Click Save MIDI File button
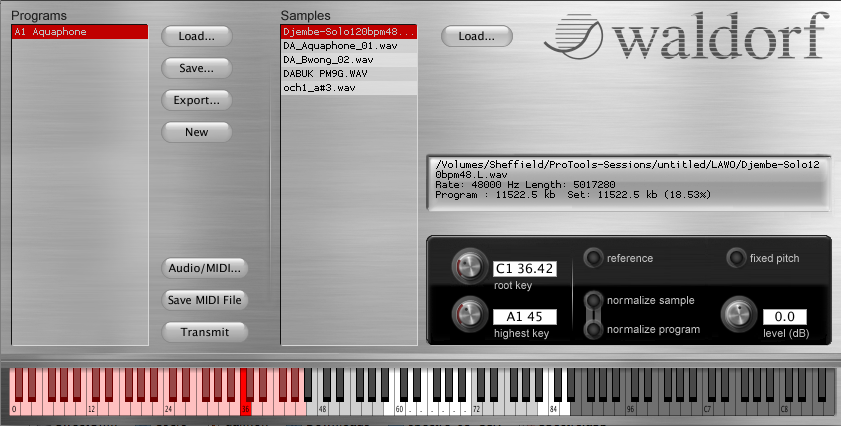This screenshot has width=841, height=426. pos(205,300)
